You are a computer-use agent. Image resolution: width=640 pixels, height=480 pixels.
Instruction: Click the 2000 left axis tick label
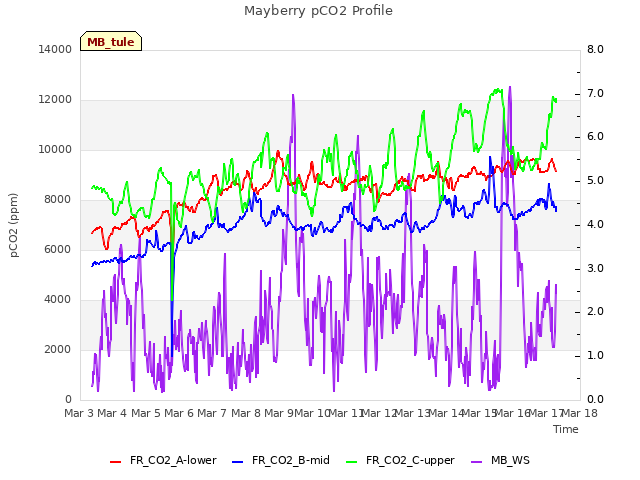pyautogui.click(x=58, y=349)
